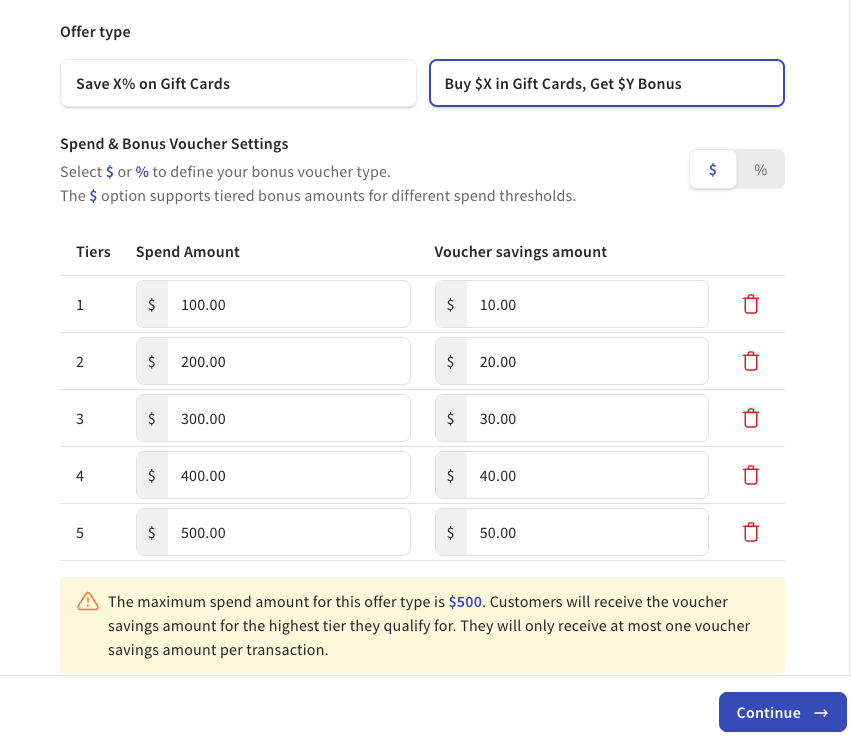
Task: Edit tier 2 spend amount 200.00
Action: tap(288, 362)
